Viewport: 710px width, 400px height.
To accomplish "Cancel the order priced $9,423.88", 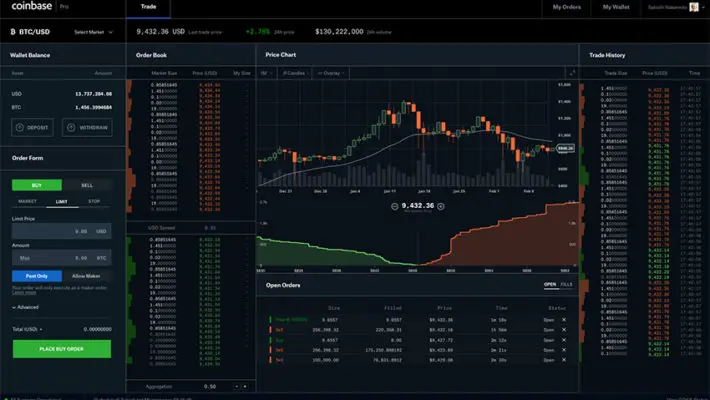I will [564, 350].
